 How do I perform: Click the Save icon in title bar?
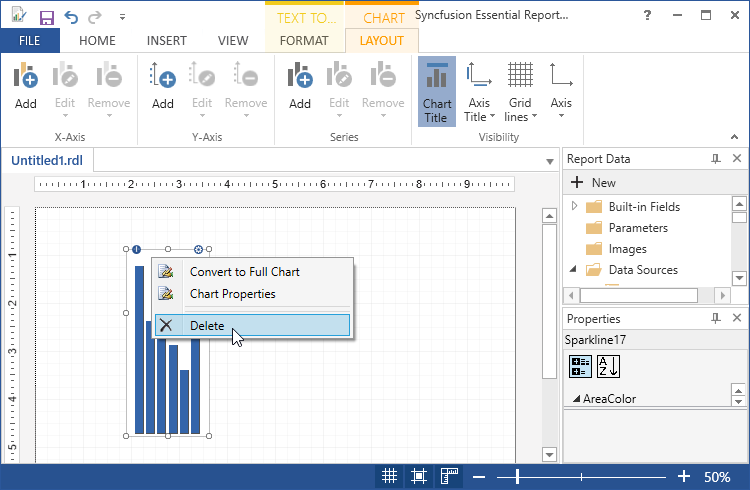46,17
